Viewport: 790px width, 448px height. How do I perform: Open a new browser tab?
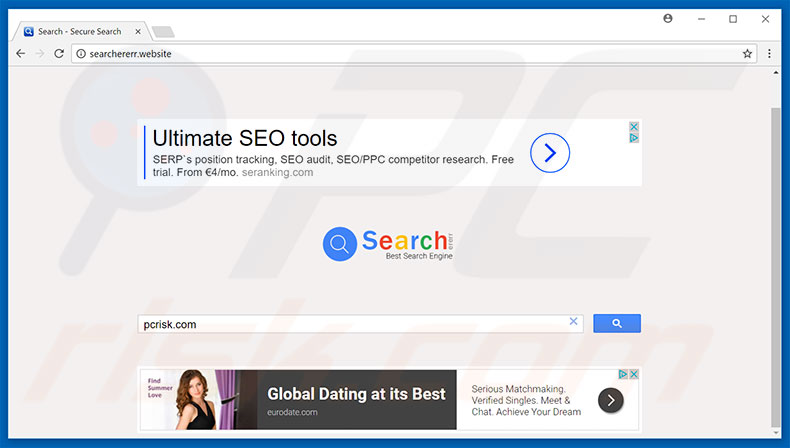[163, 32]
